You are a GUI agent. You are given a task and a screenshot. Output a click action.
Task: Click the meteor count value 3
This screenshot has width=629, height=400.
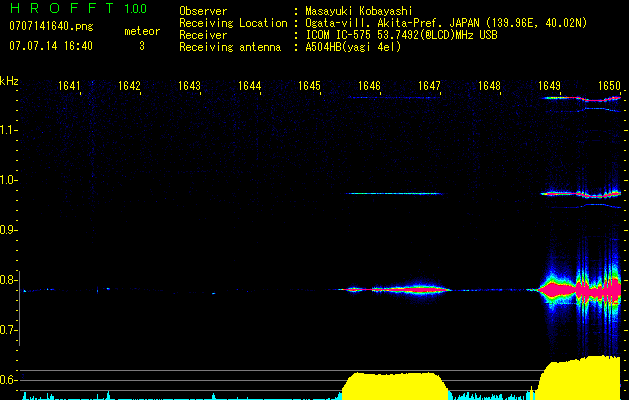click(142, 46)
